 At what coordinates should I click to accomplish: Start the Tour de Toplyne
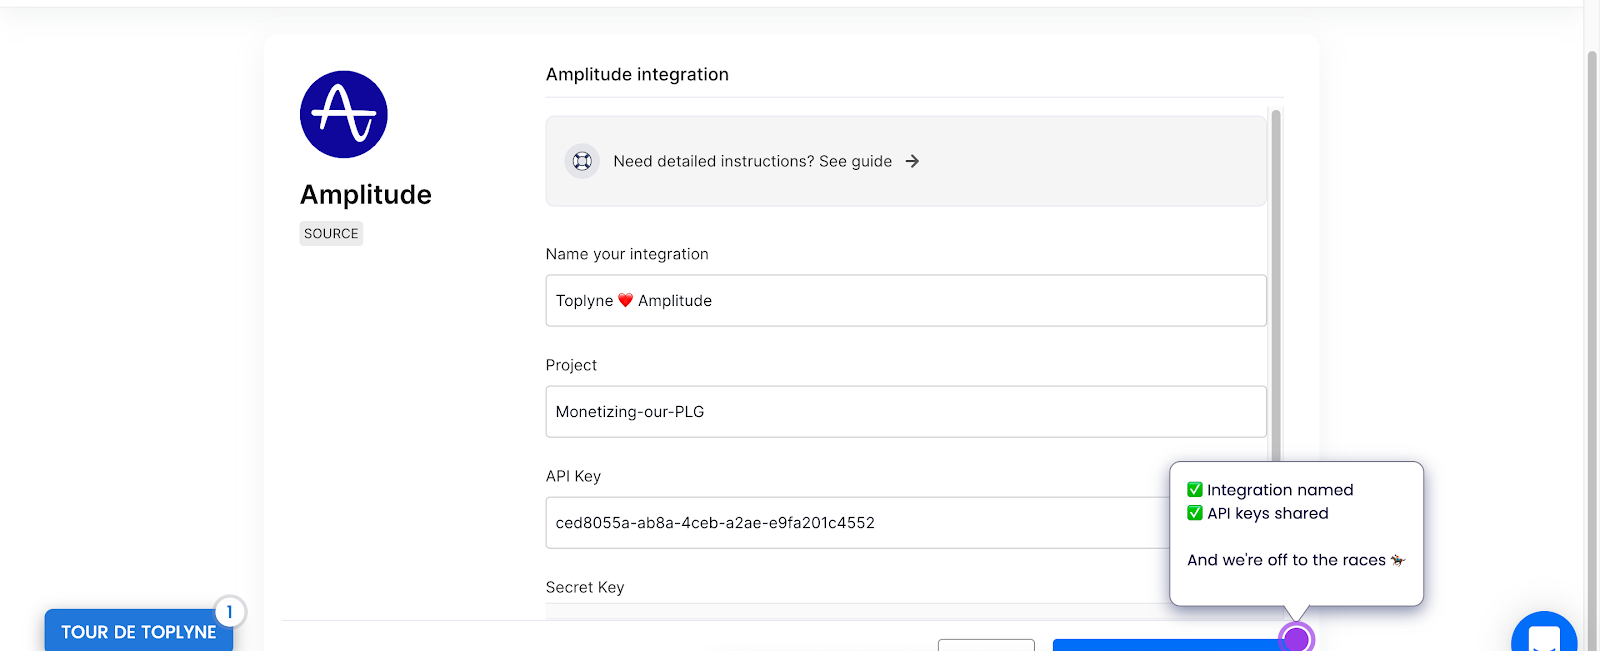point(138,632)
